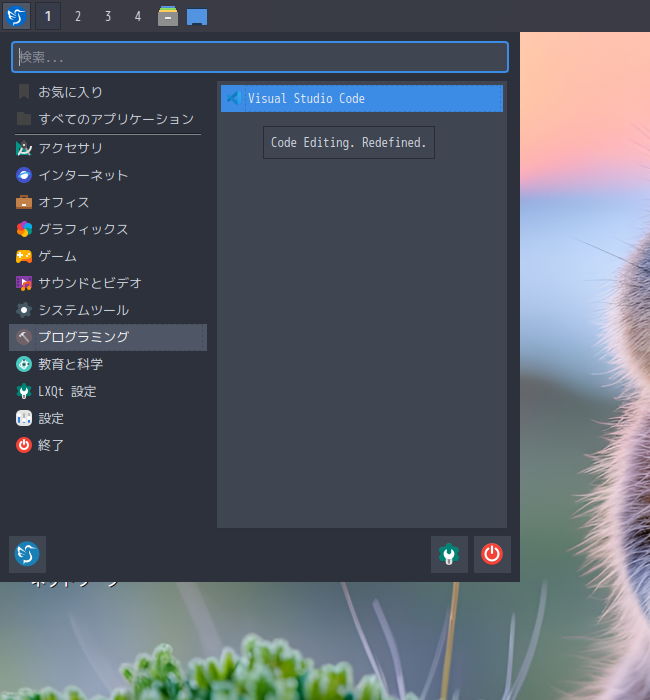Click the LXQt 設定 wrench-gear icon in list

24,392
